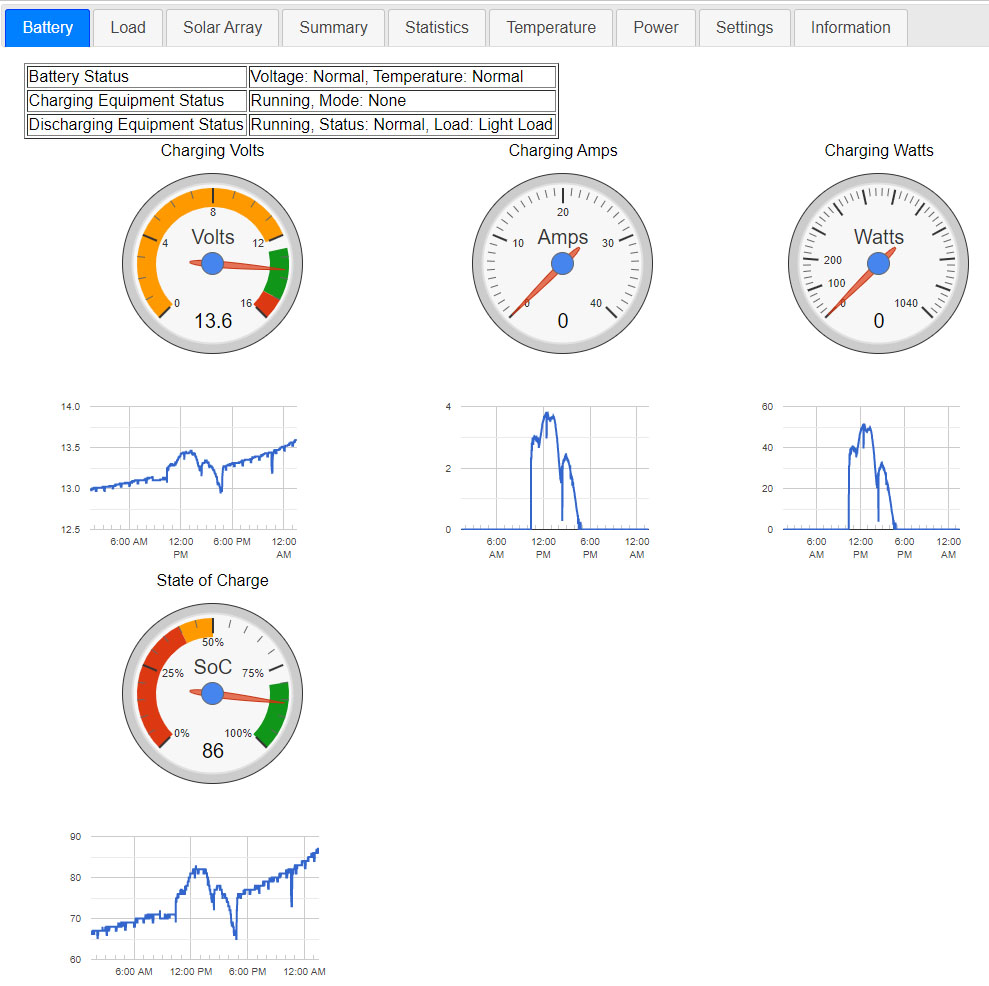The image size is (989, 986).
Task: Open the Solar Array tab
Action: [222, 28]
